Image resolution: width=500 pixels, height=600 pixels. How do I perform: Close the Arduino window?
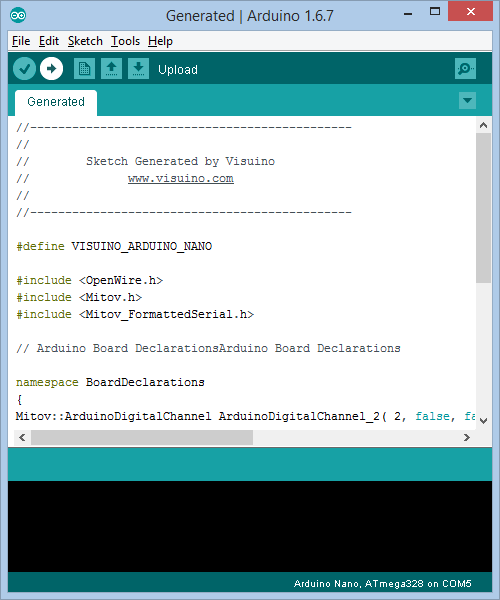tap(471, 11)
